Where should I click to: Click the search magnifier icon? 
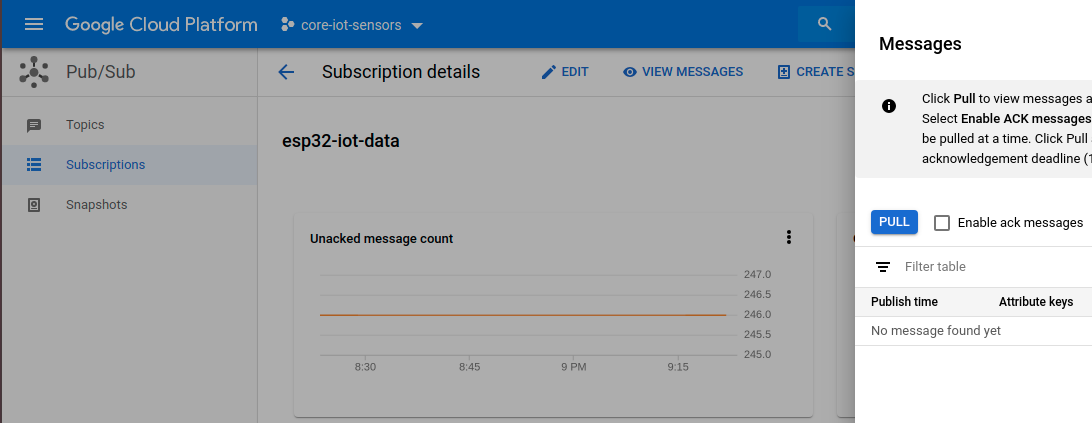tap(824, 24)
